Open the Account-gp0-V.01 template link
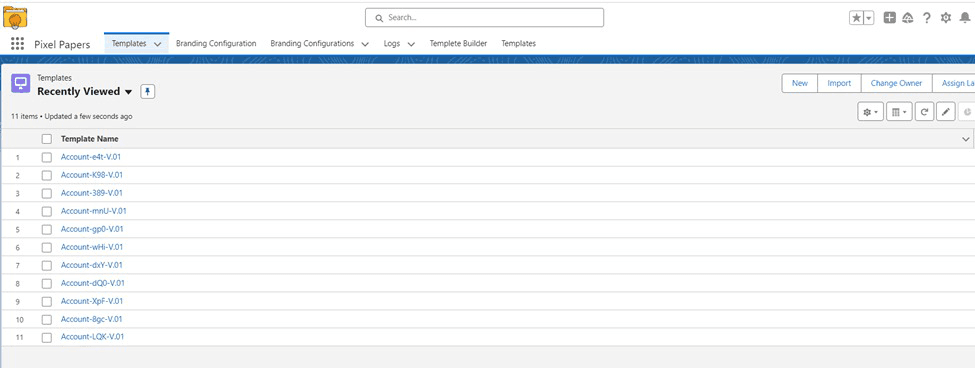The height and width of the screenshot is (368, 975). point(92,229)
